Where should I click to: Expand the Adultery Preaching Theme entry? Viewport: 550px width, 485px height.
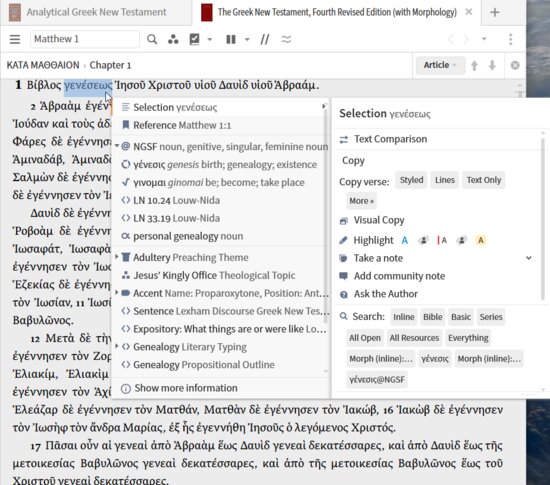tap(116, 257)
